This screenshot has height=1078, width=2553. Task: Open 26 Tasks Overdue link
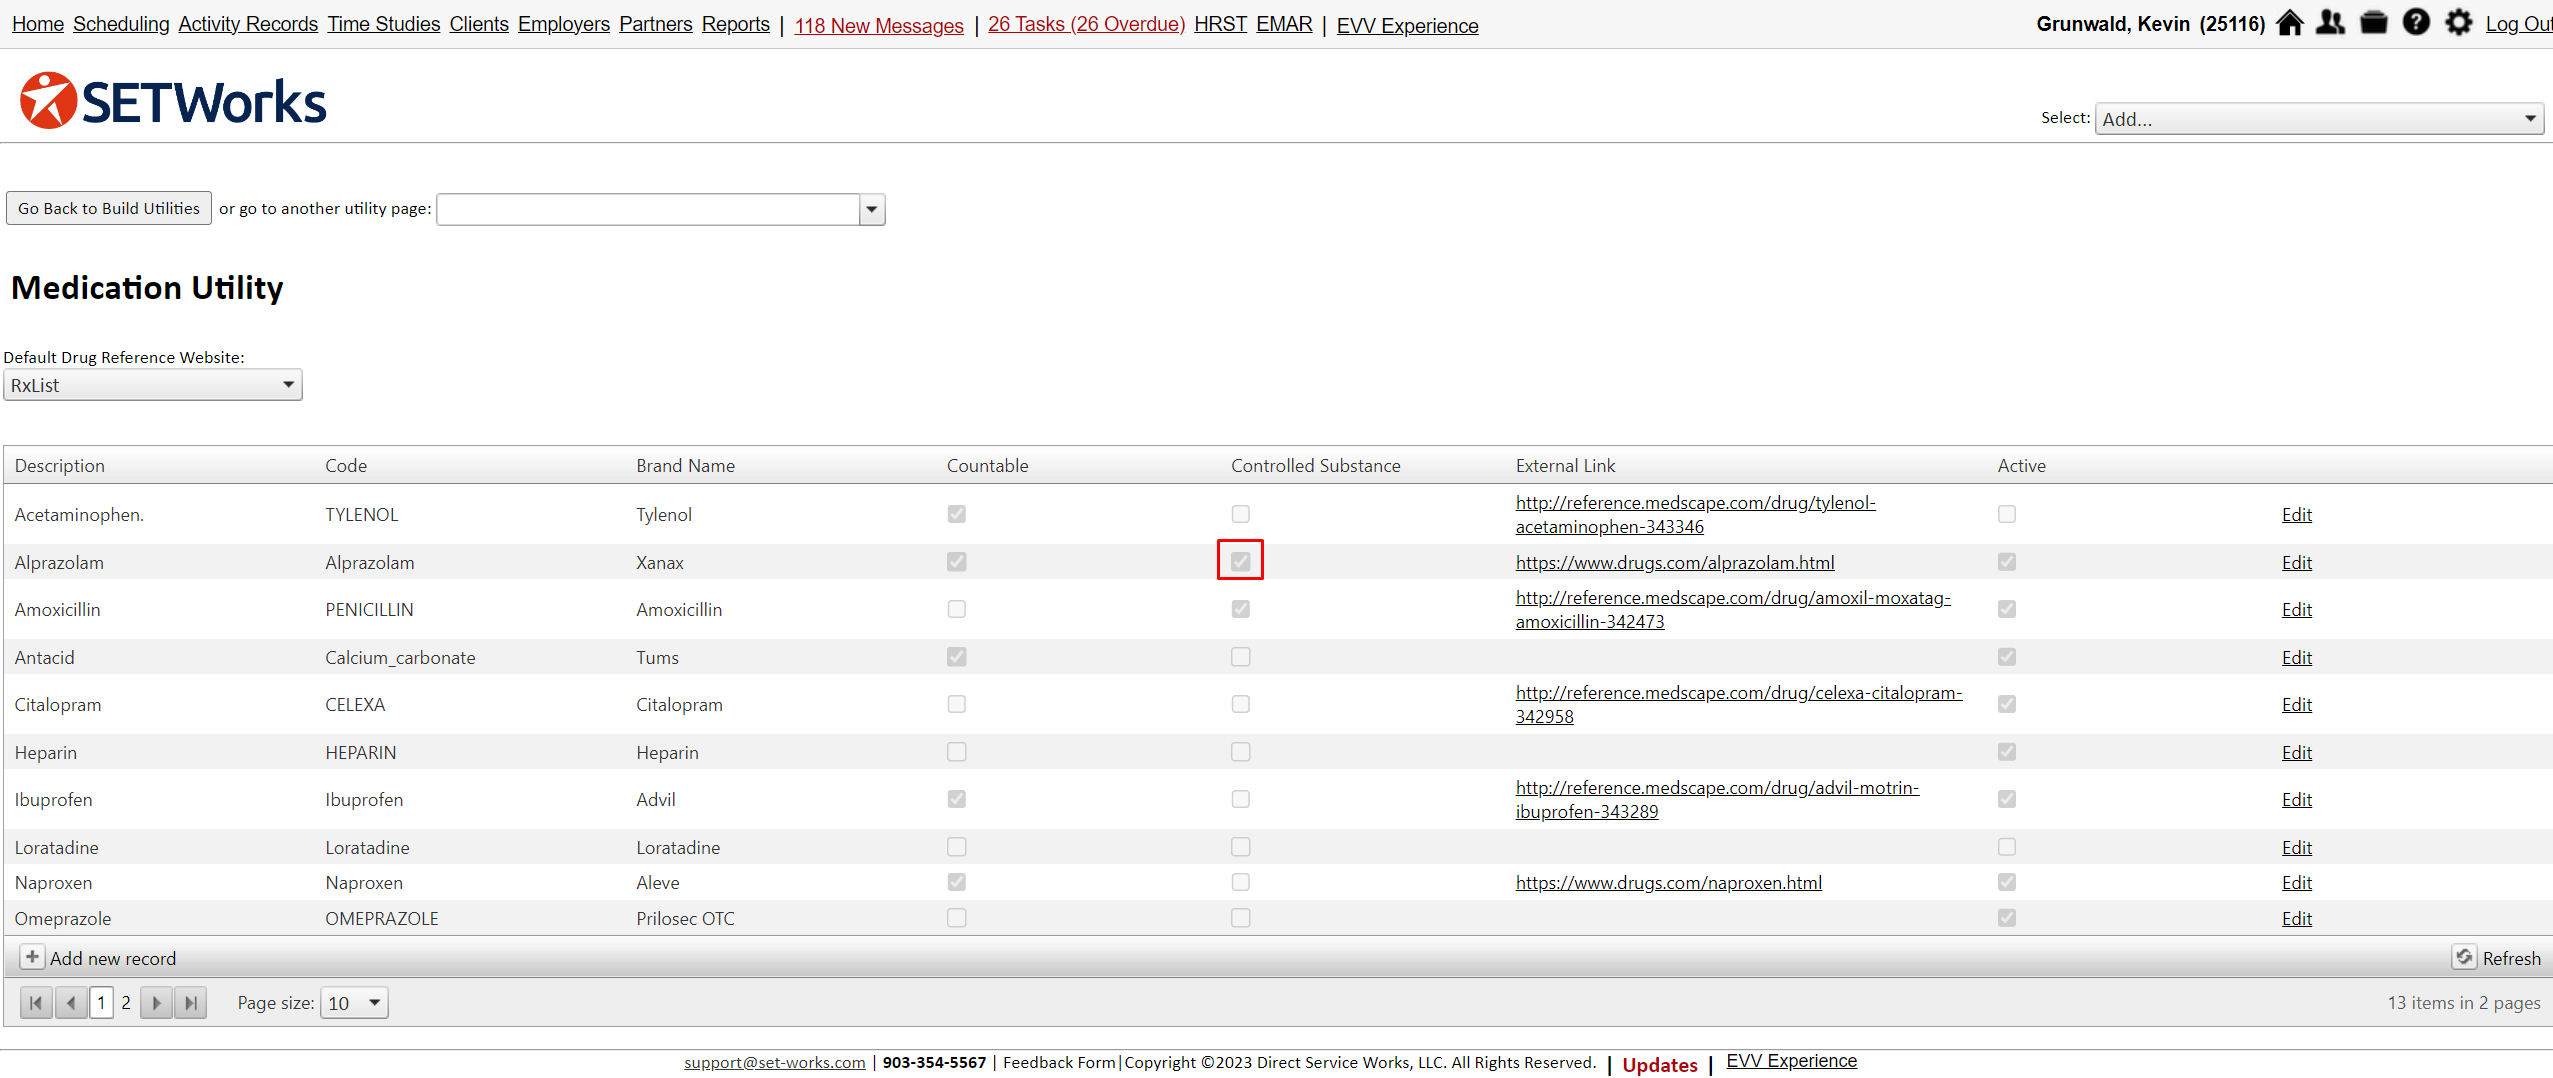[1086, 24]
